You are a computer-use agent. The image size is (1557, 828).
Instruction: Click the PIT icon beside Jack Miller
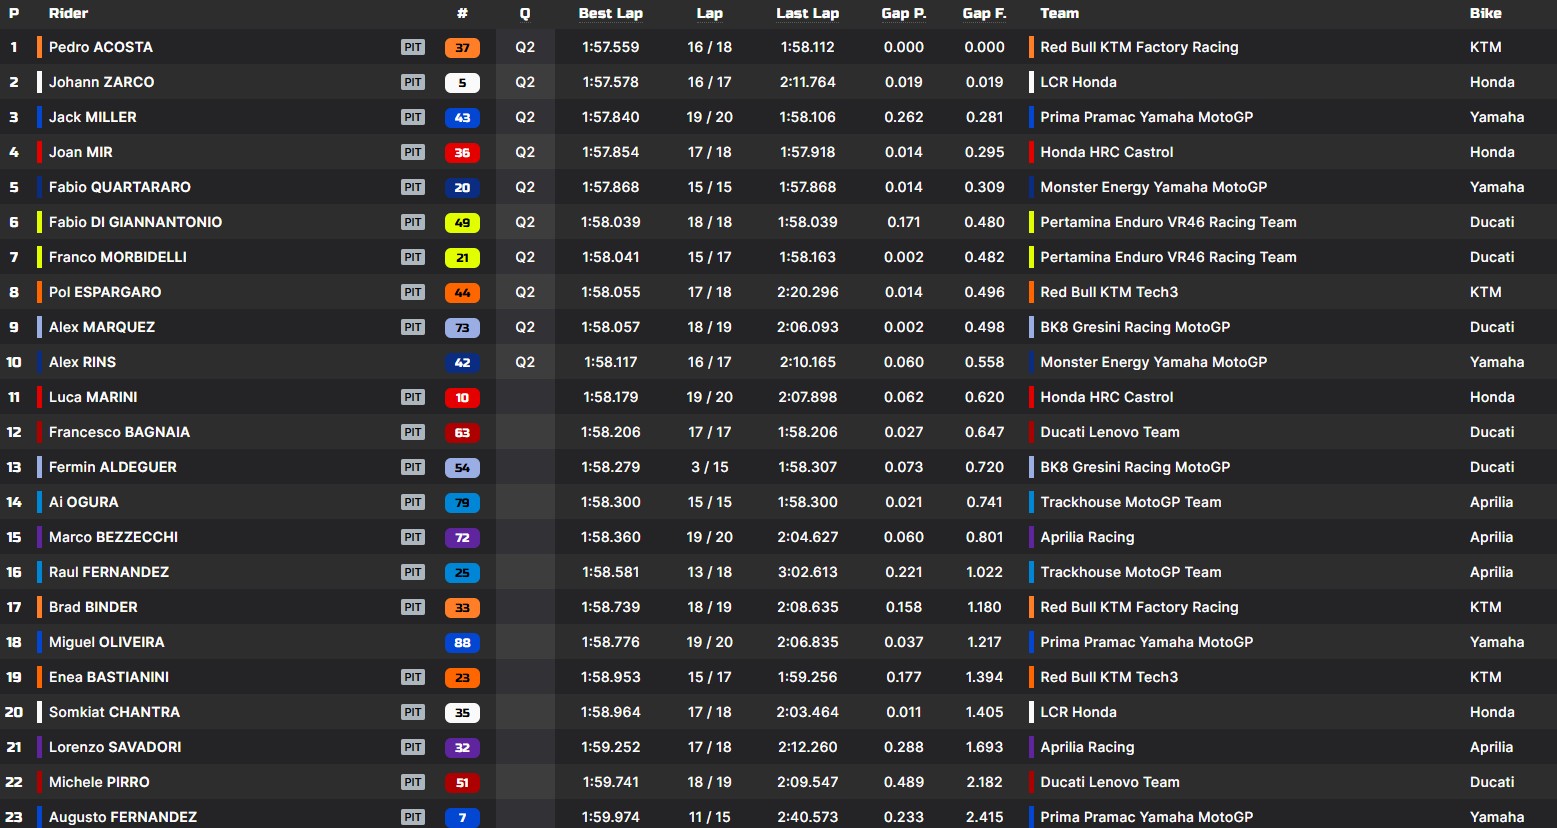coord(413,117)
